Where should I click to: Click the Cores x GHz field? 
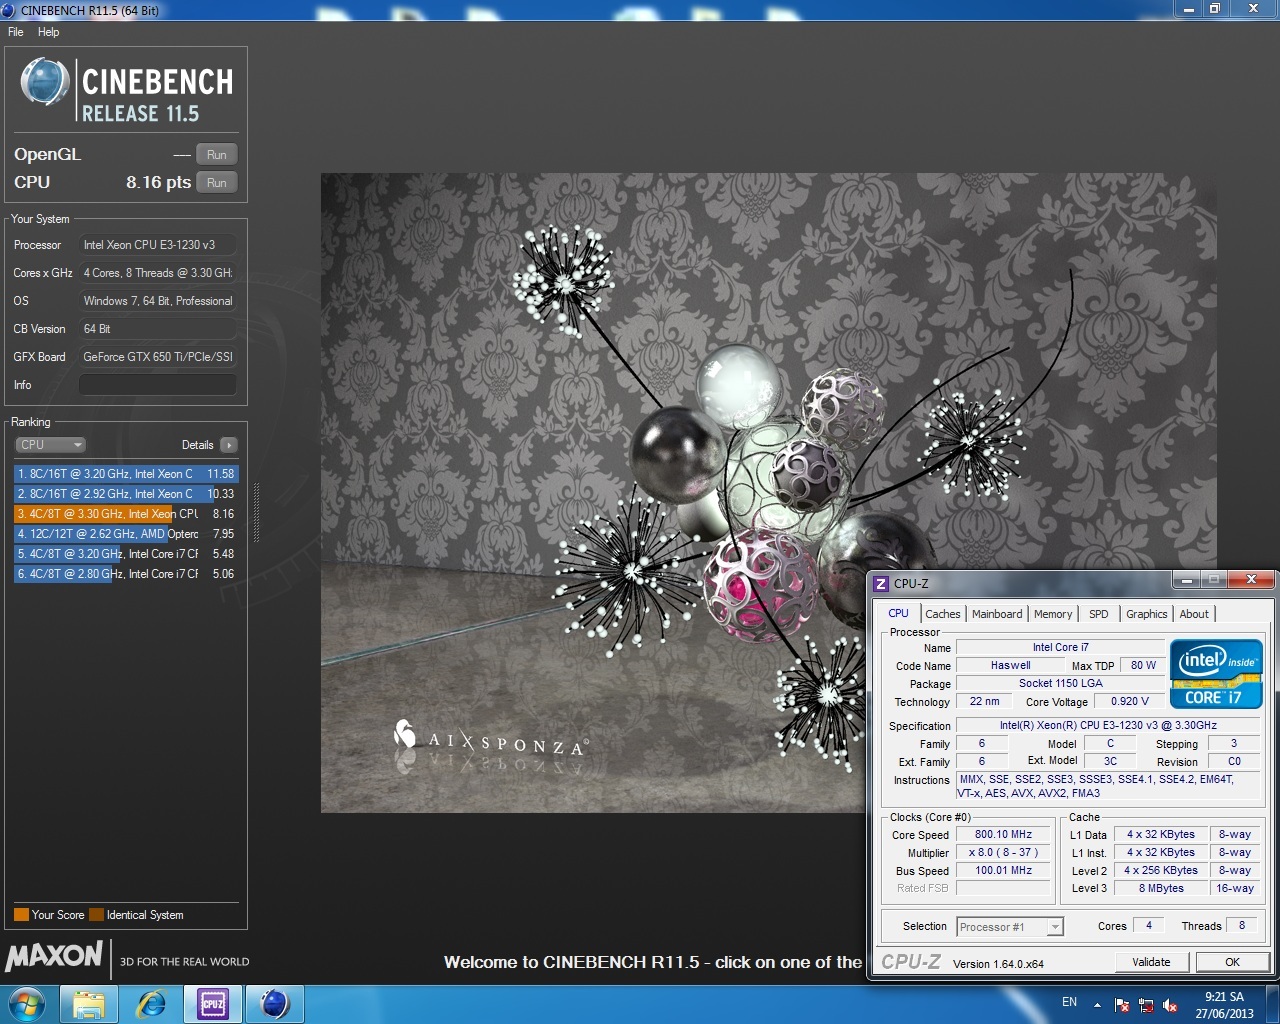(x=158, y=273)
